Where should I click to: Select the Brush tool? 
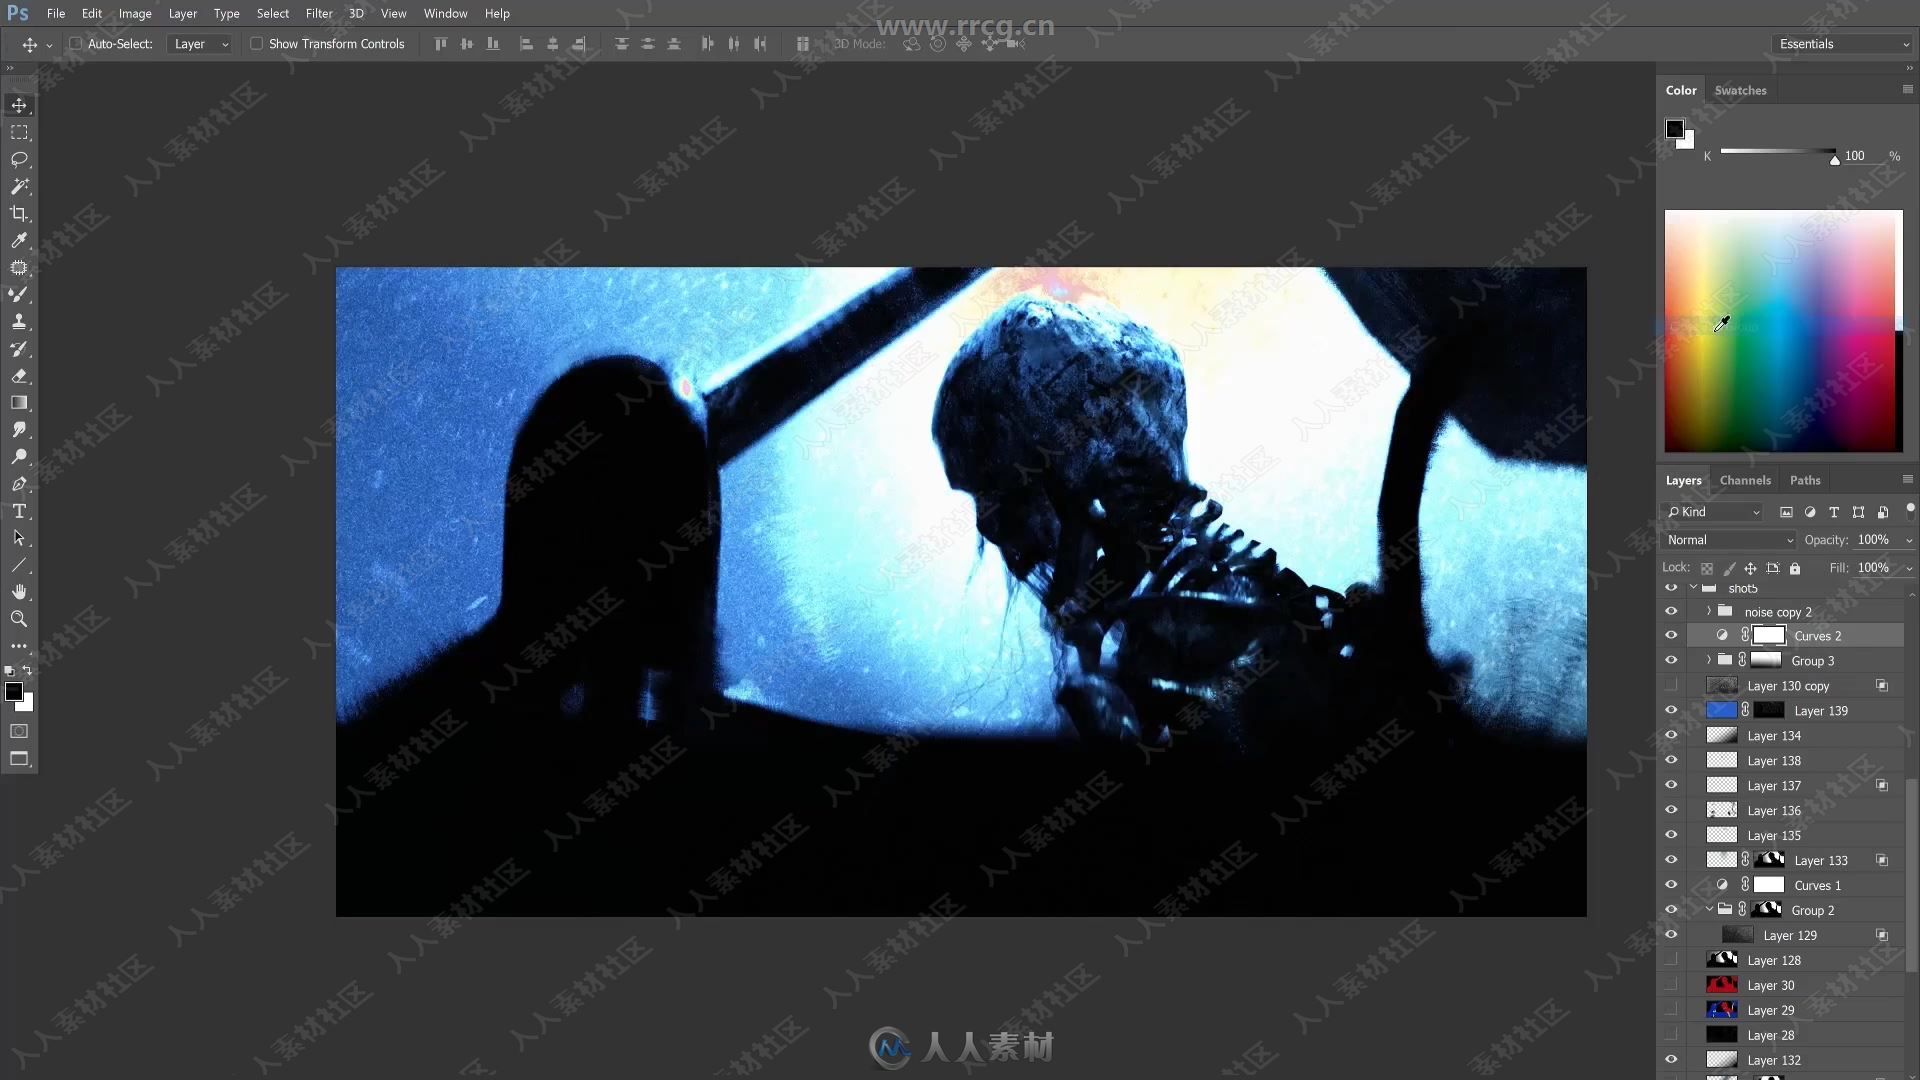20,294
